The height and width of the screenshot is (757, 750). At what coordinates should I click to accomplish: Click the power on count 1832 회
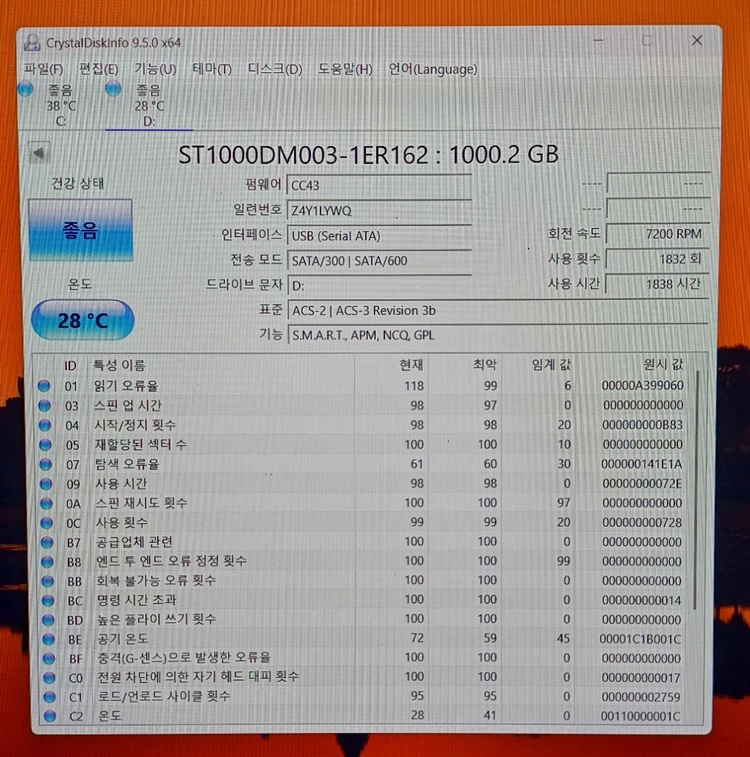tap(657, 259)
